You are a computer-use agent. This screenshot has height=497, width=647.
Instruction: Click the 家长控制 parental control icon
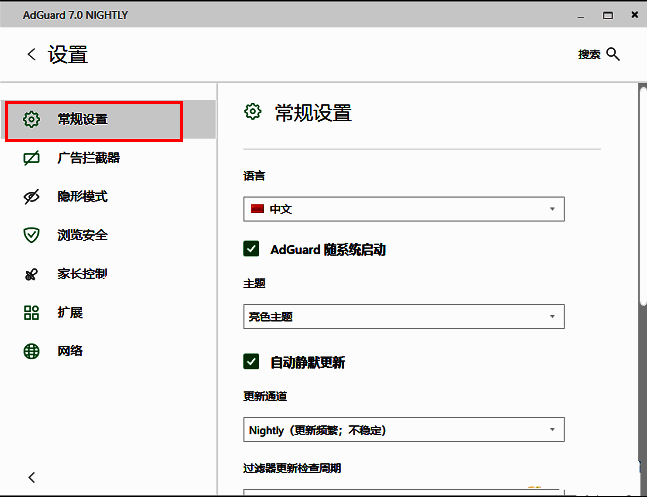(x=31, y=274)
